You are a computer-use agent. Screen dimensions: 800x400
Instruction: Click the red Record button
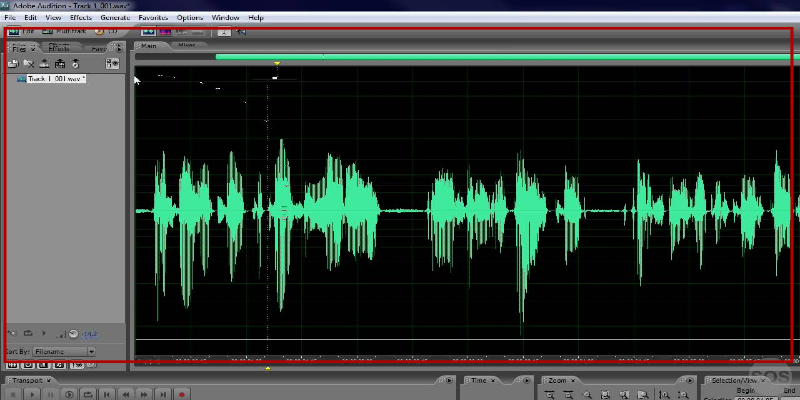point(182,395)
